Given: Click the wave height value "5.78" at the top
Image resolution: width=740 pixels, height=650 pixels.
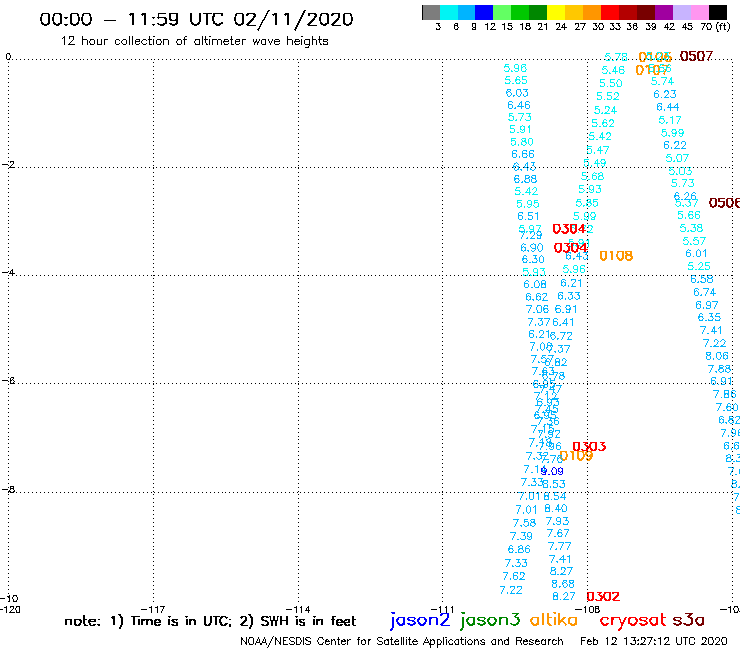Looking at the screenshot, I should point(616,57).
